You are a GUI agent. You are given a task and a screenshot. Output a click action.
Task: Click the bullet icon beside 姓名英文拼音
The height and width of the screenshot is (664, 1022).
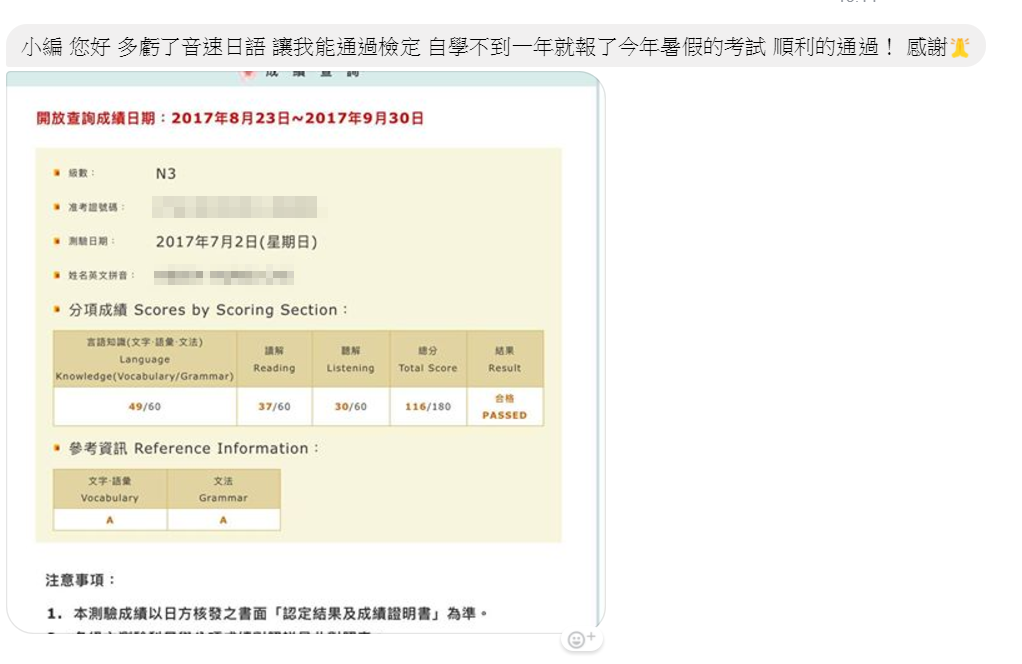[57, 275]
